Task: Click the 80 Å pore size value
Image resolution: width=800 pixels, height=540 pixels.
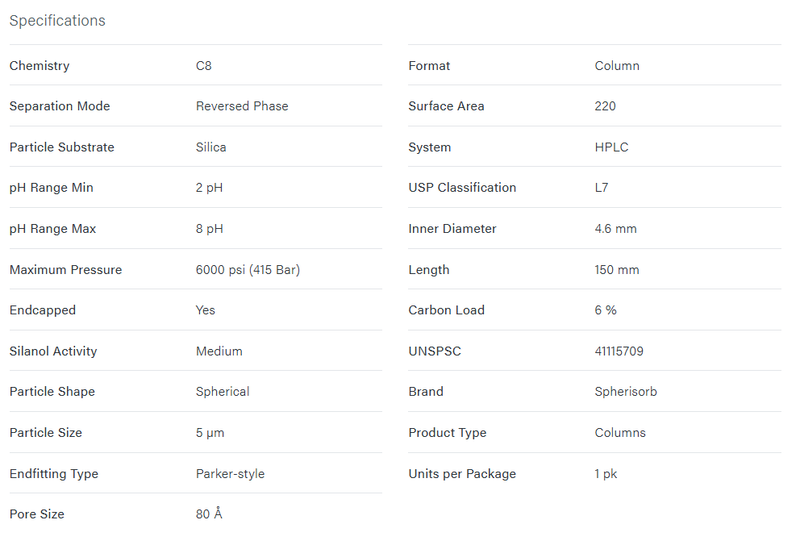Action: tap(209, 513)
